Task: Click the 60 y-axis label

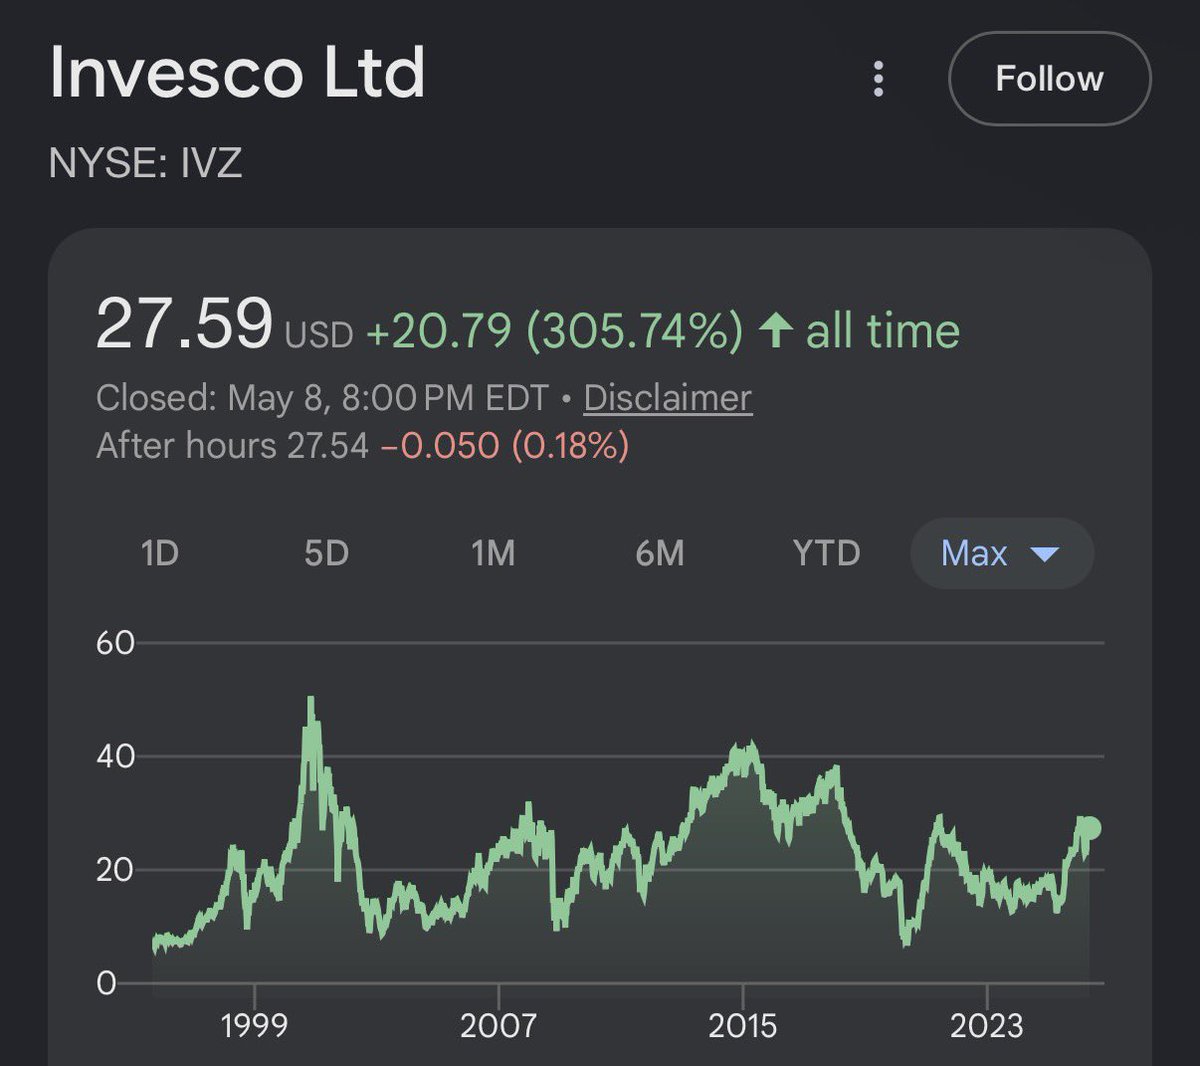Action: coord(115,643)
